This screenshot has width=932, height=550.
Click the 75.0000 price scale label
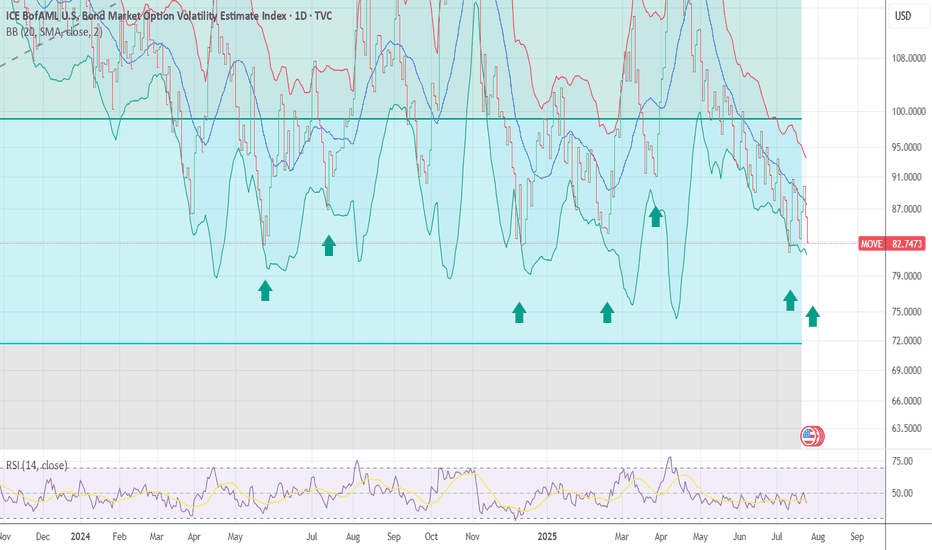(908, 312)
